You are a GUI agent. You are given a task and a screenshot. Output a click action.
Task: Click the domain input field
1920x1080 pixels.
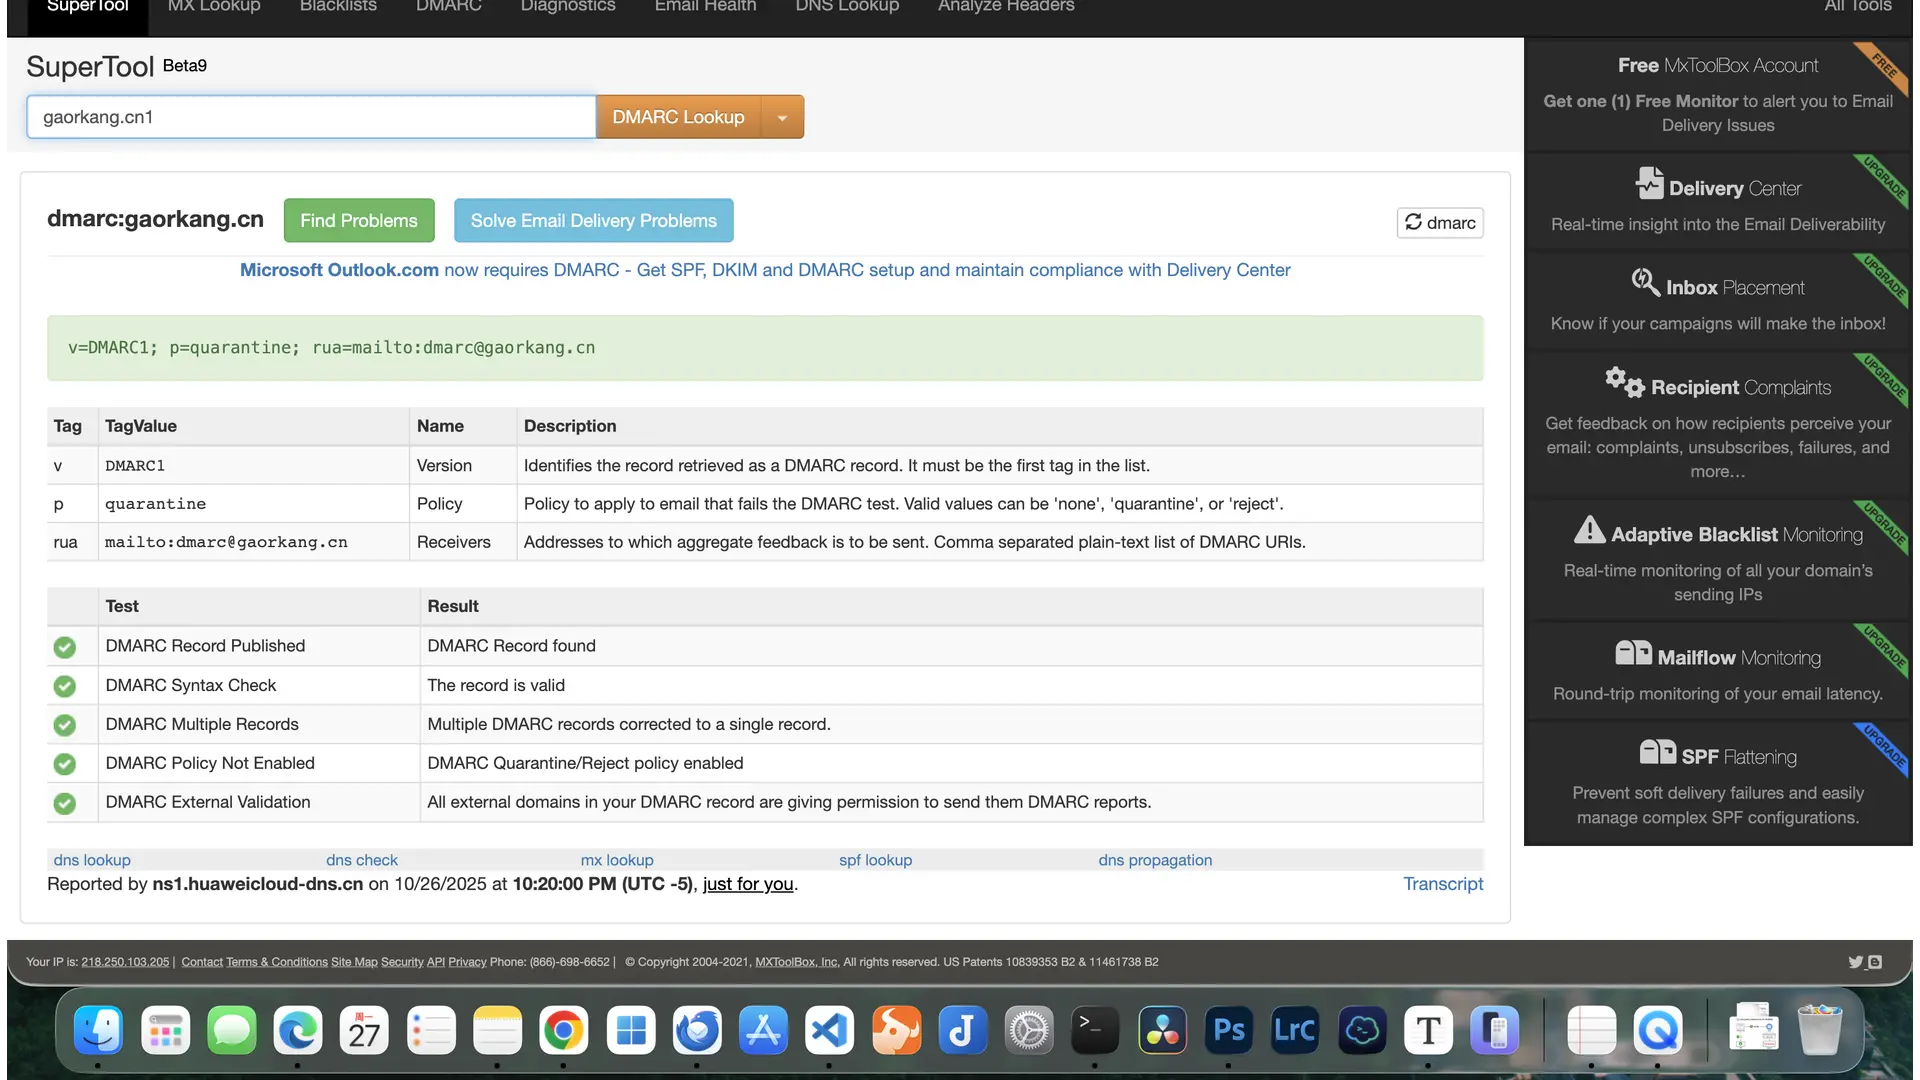pyautogui.click(x=311, y=117)
